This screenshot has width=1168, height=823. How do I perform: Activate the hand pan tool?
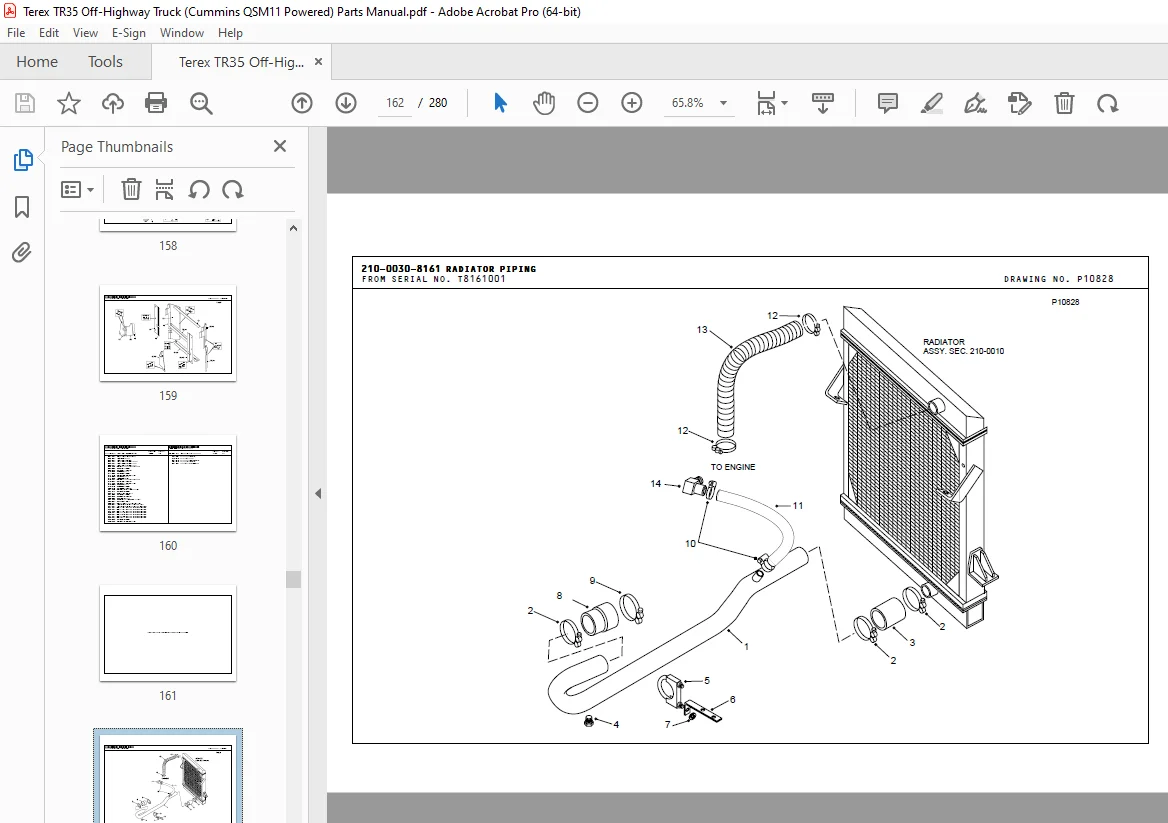(x=544, y=103)
